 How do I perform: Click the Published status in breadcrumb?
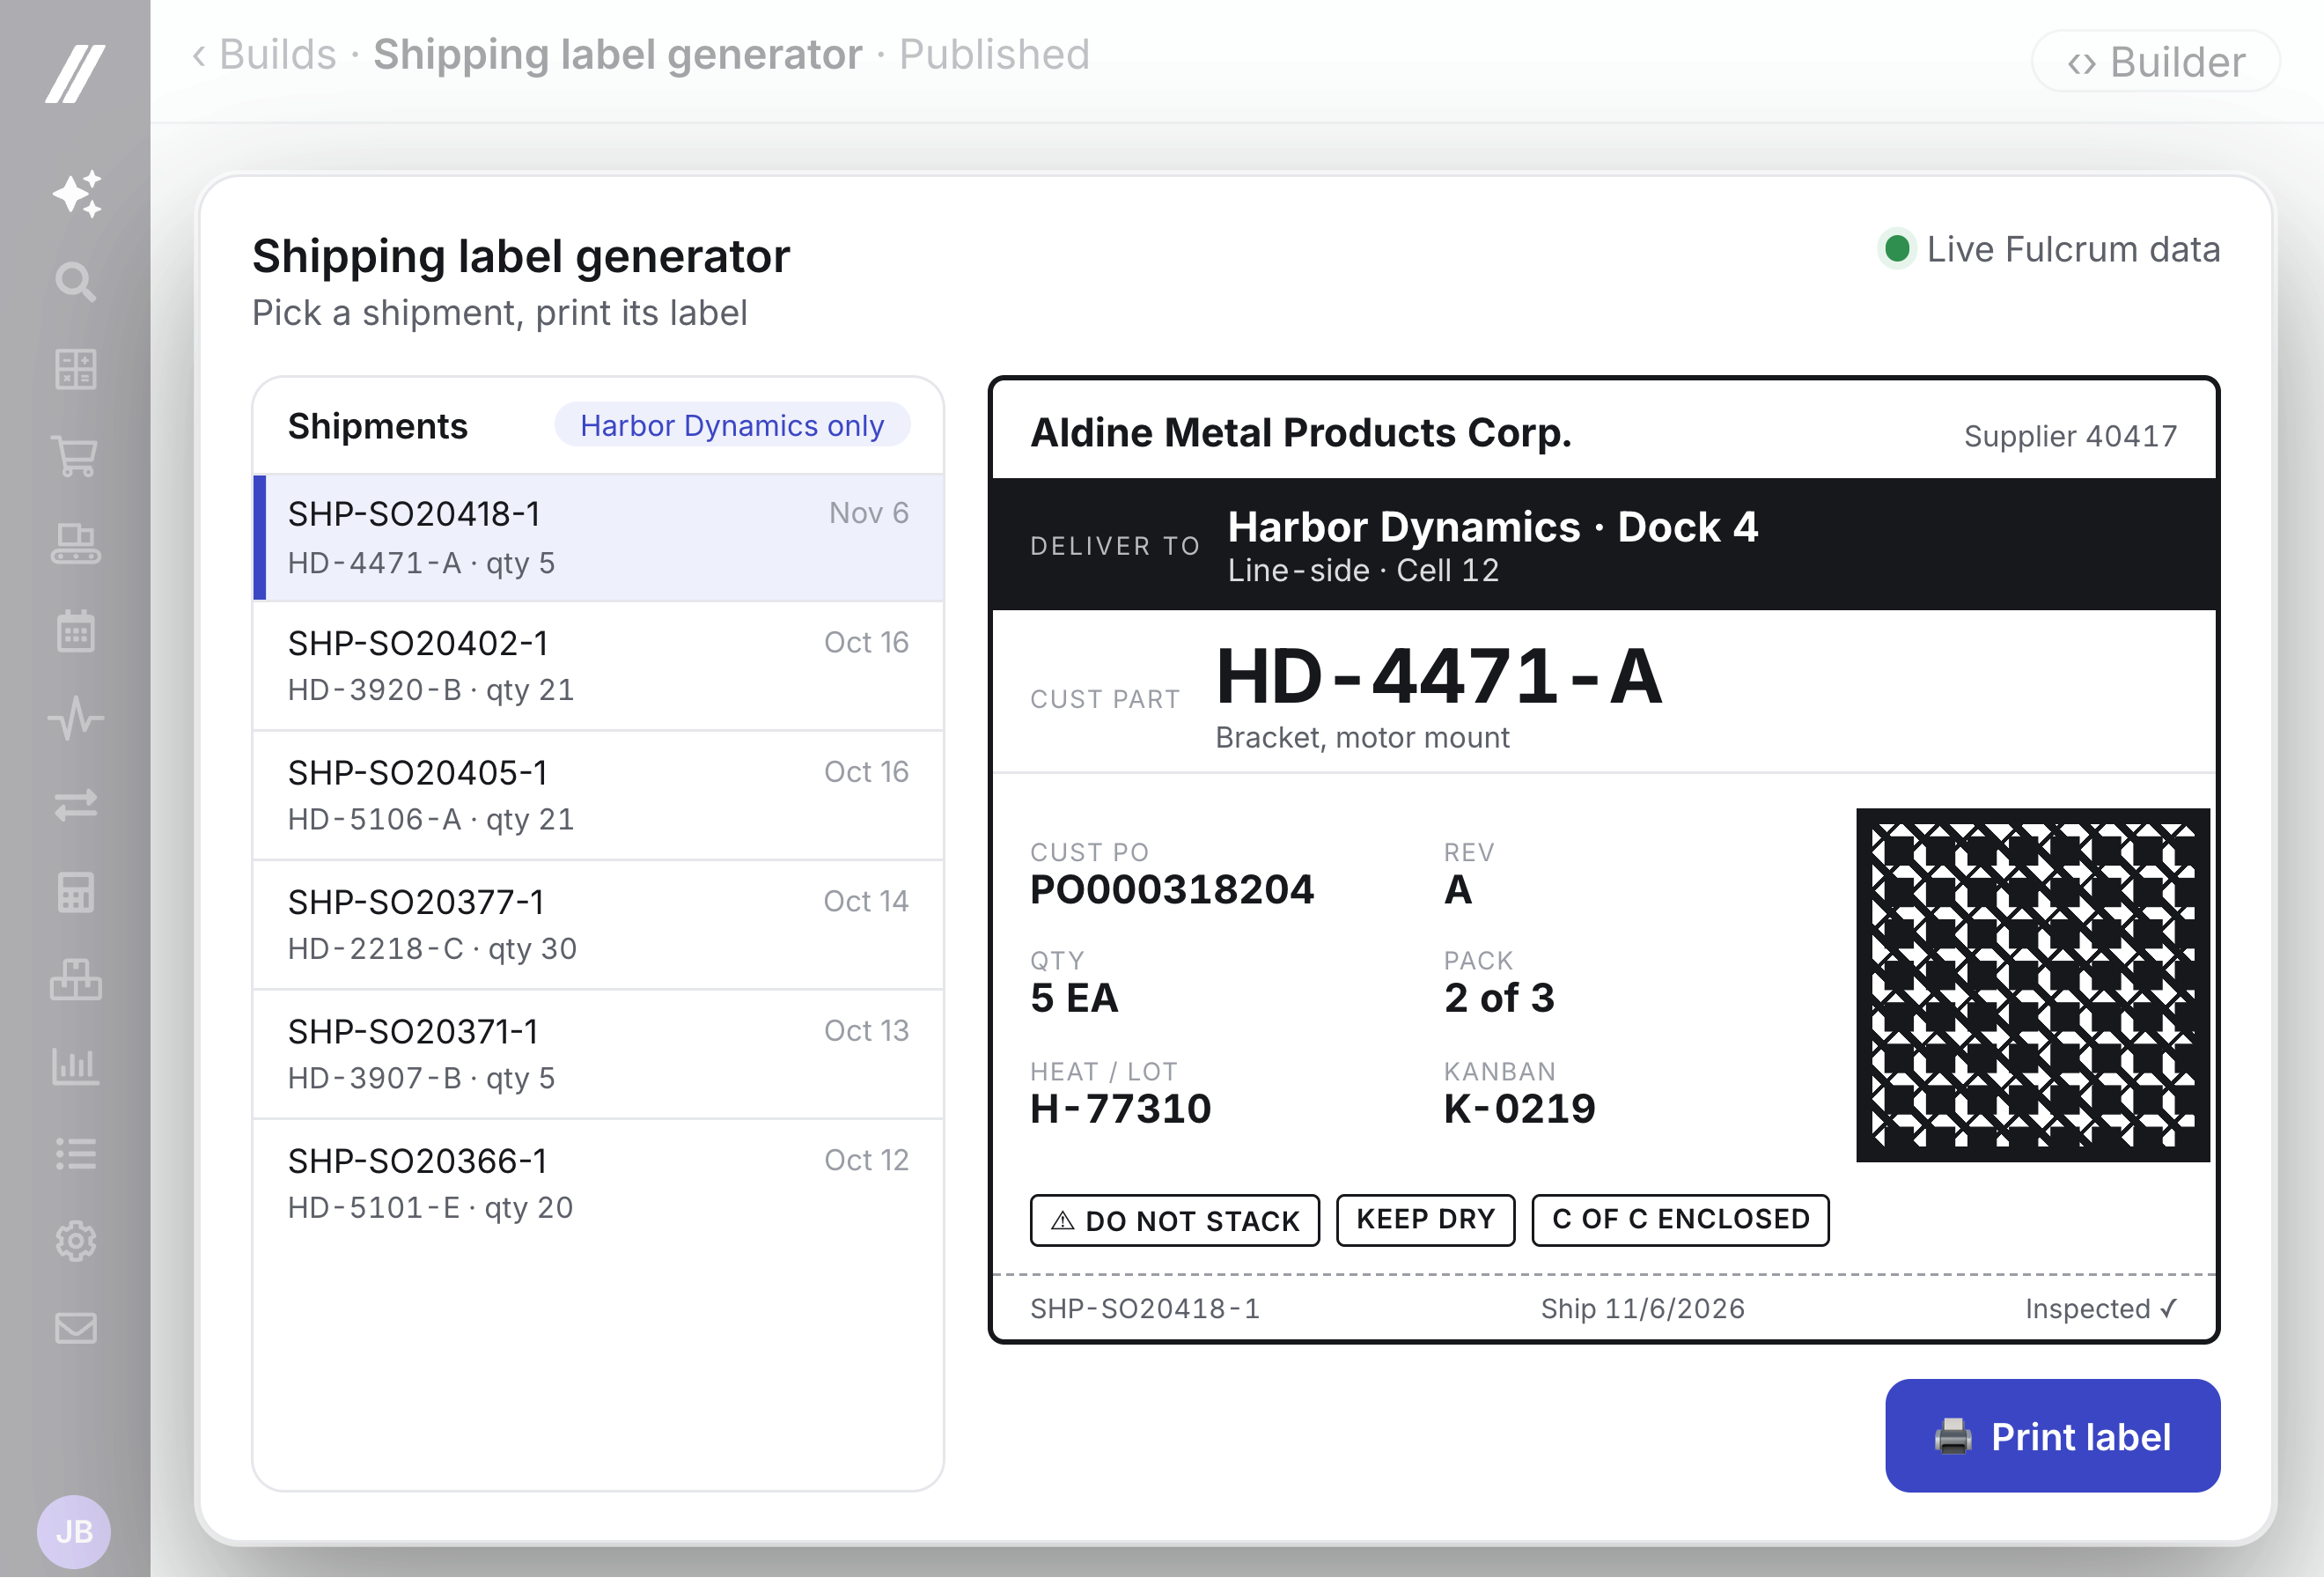pos(994,54)
